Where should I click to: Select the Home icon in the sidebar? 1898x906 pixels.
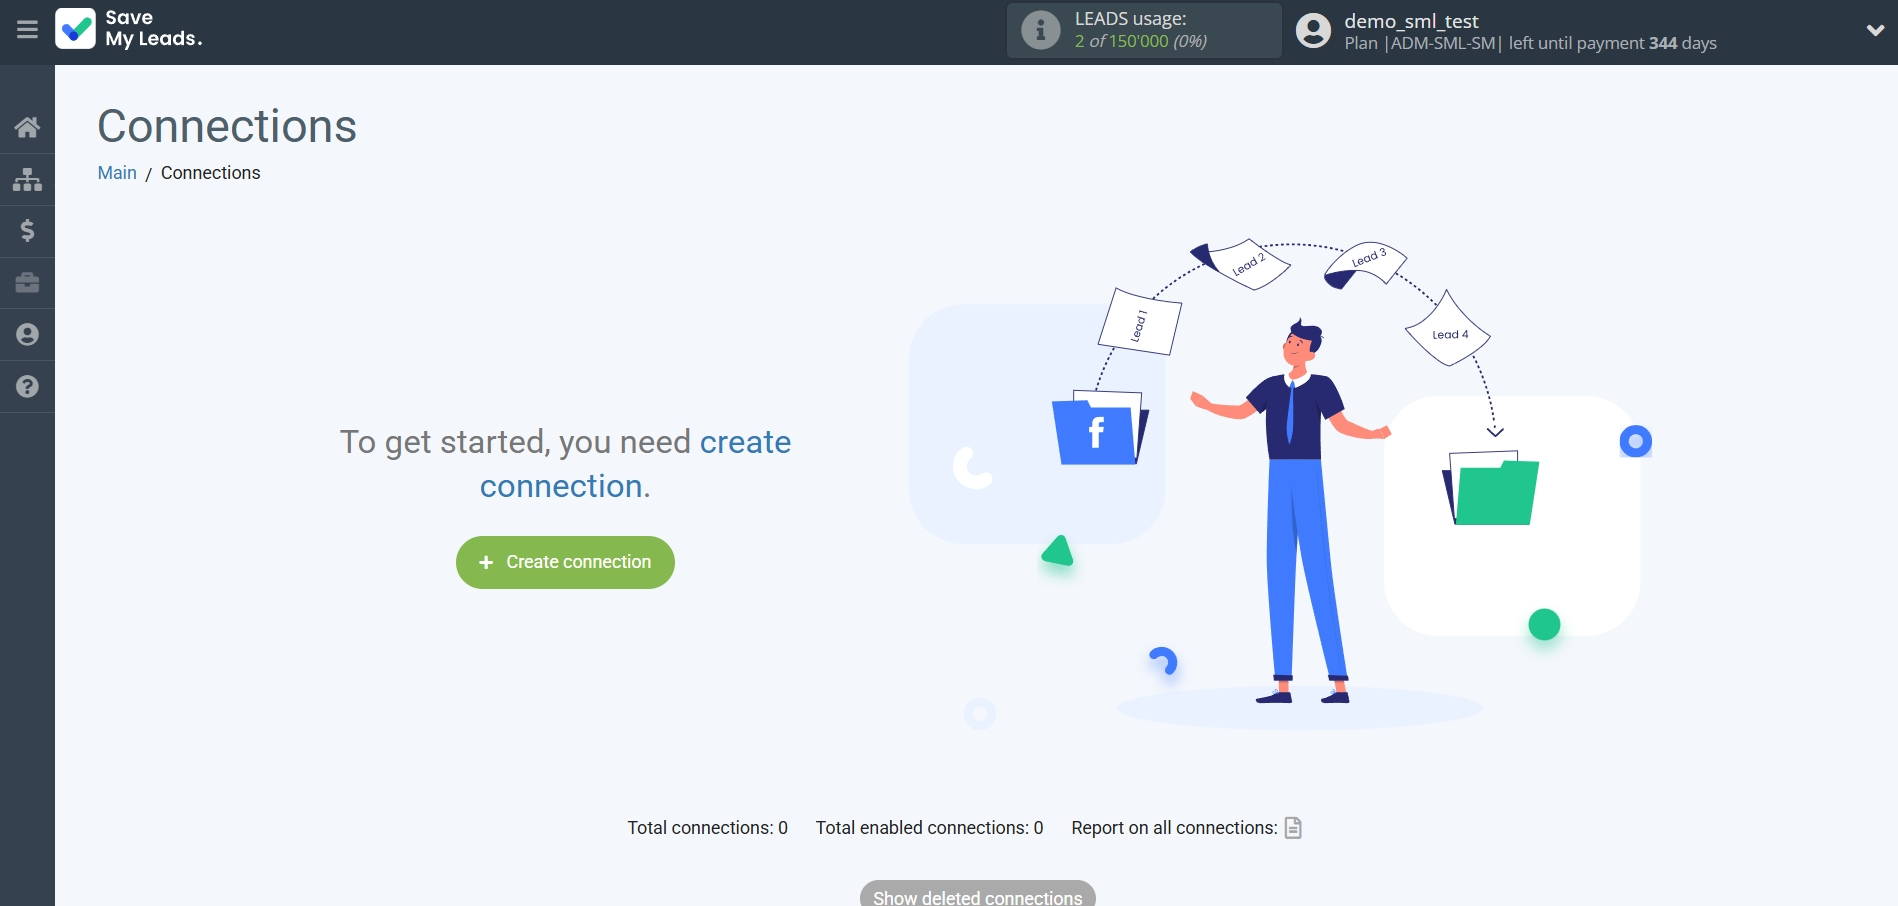[x=27, y=127]
